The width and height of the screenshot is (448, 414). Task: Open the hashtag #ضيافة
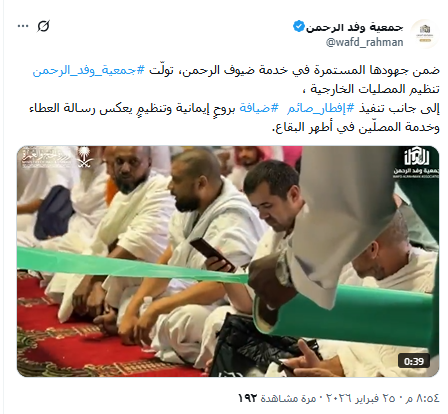click(259, 108)
